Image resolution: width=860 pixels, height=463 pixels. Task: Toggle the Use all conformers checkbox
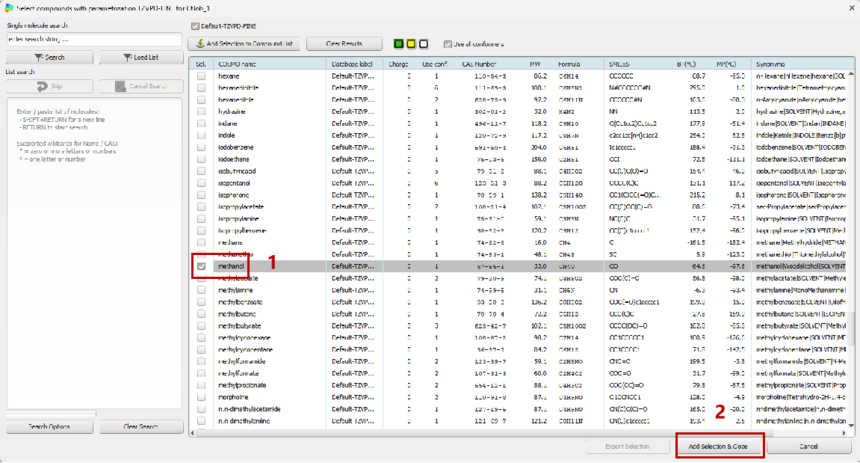pos(448,44)
